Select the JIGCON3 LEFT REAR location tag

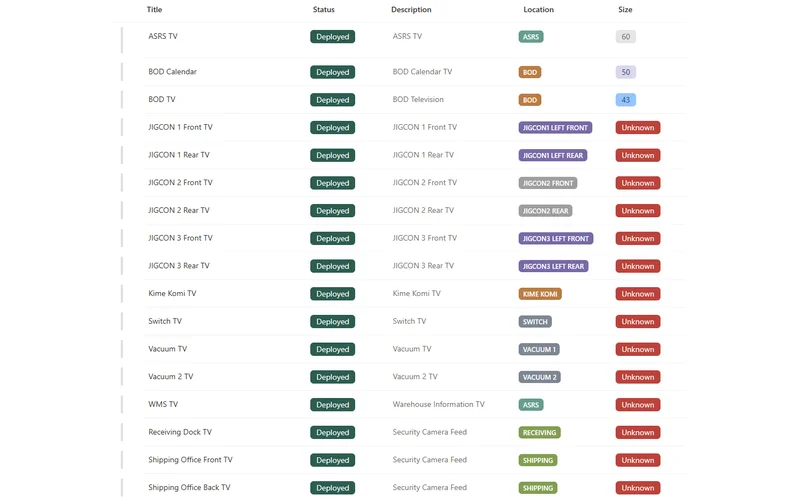pos(554,266)
